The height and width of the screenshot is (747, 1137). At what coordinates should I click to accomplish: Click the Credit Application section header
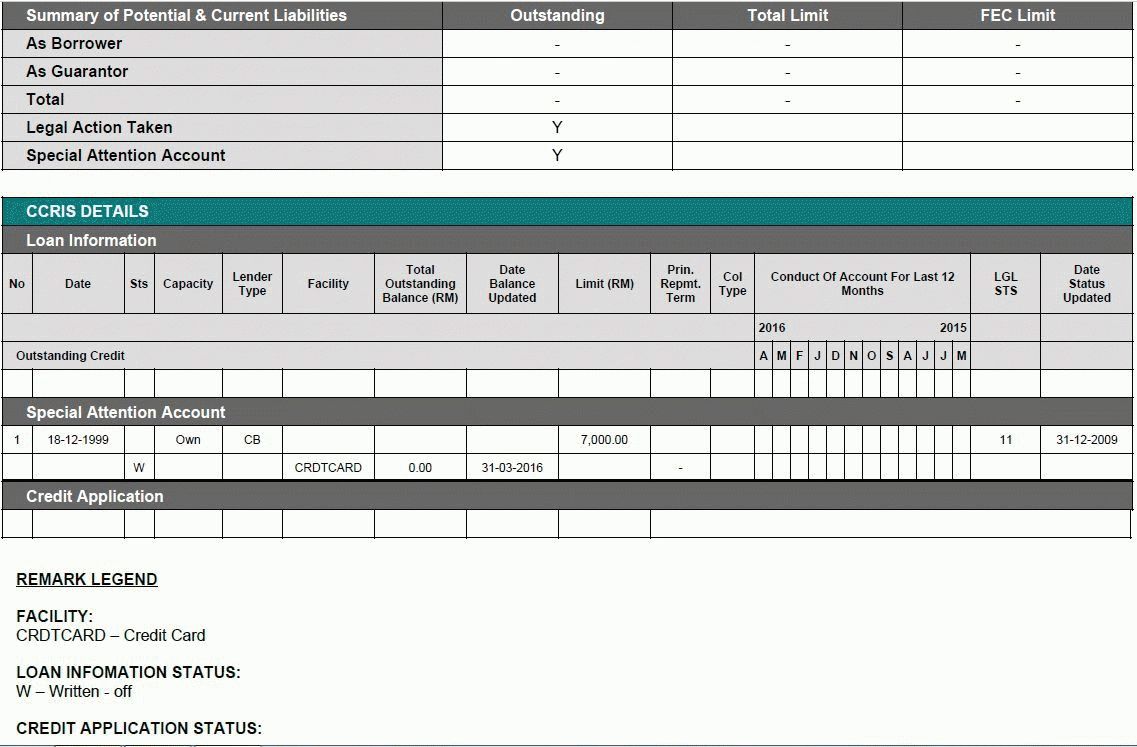pyautogui.click(x=94, y=496)
